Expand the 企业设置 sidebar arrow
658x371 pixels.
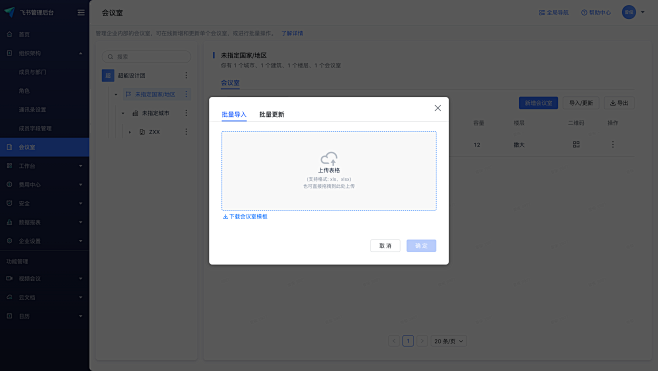(81, 241)
